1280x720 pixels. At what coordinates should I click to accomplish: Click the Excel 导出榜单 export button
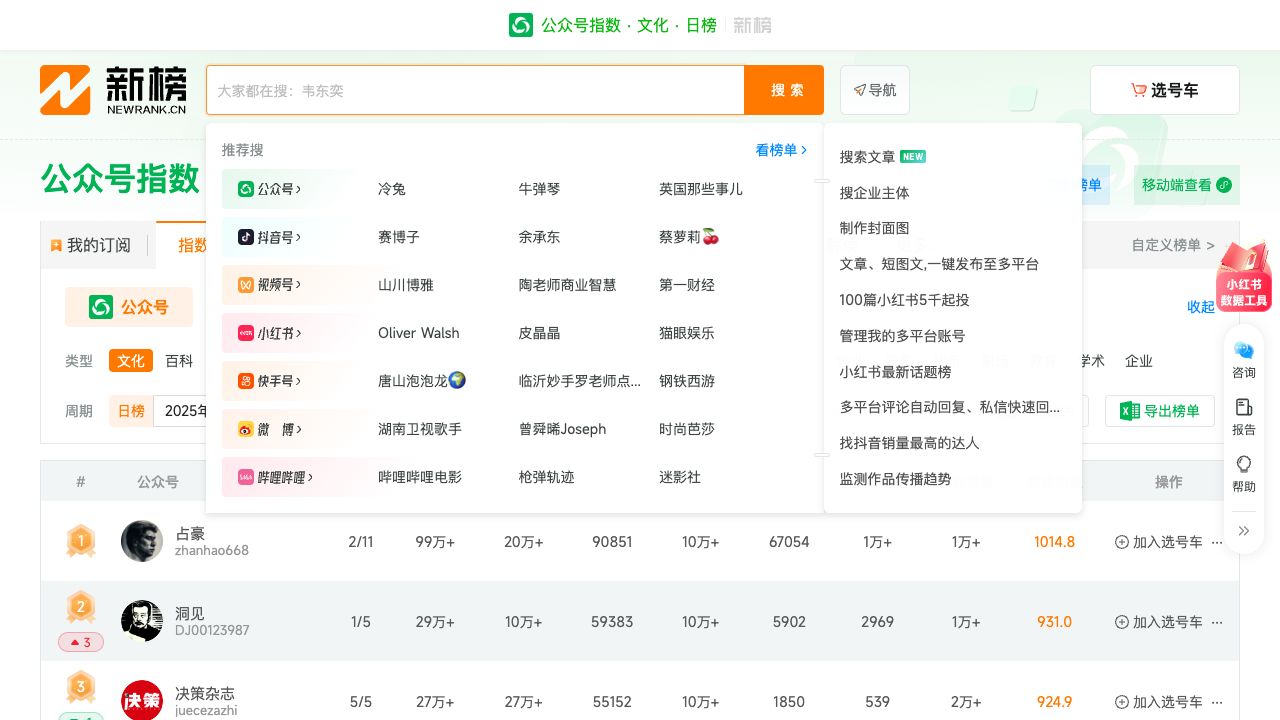[x=1159, y=411]
